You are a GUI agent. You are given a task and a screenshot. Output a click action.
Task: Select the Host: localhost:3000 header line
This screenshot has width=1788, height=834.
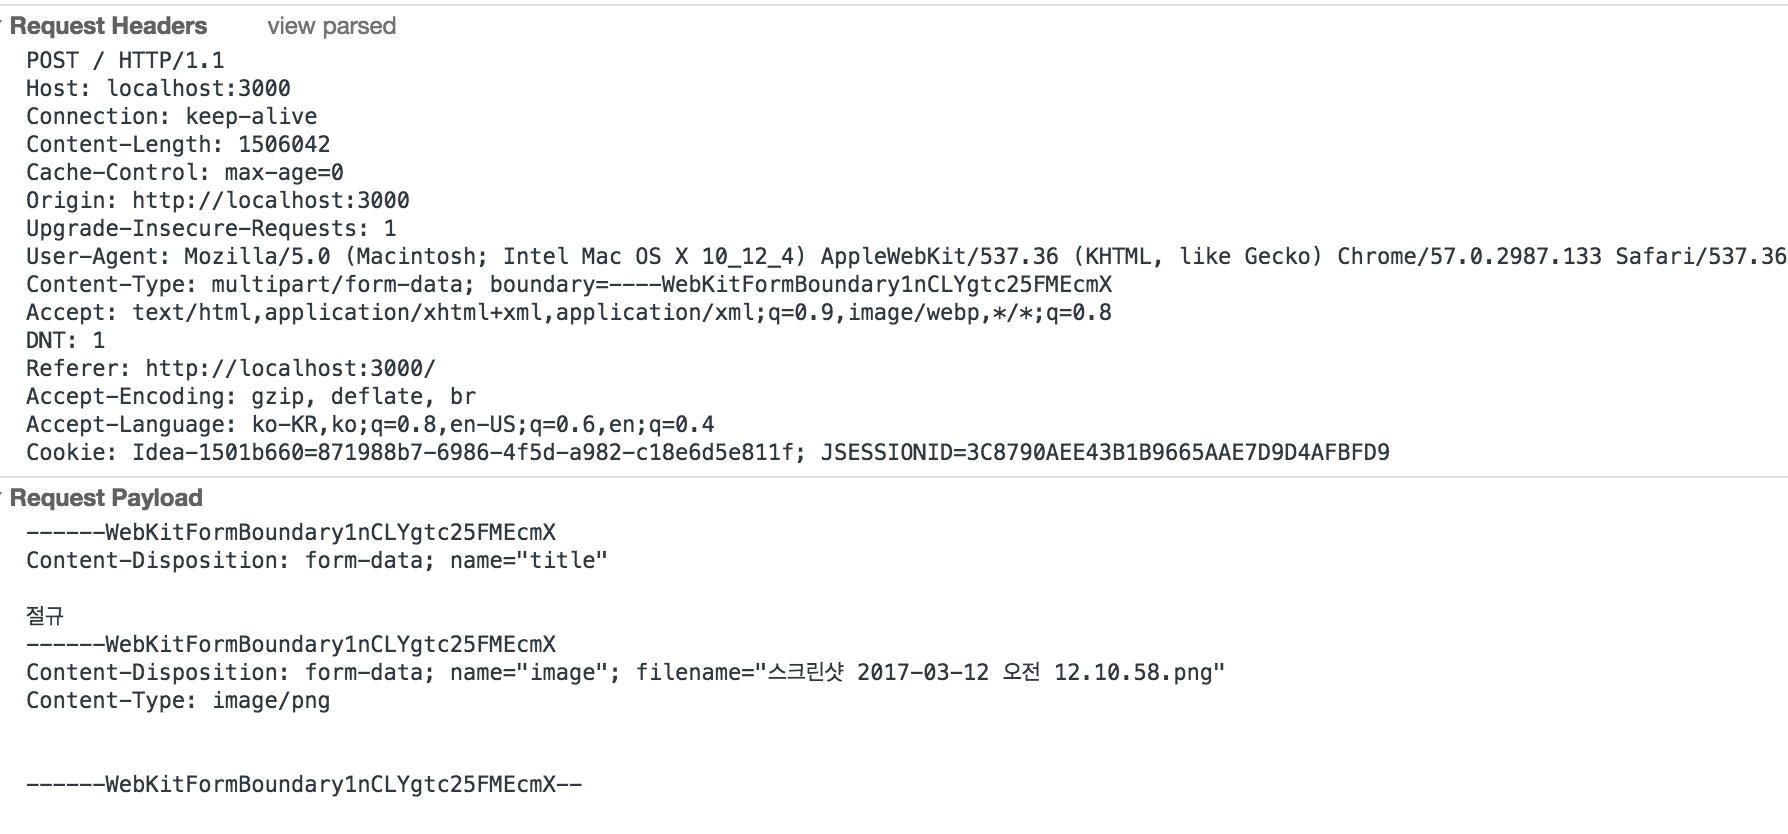158,88
